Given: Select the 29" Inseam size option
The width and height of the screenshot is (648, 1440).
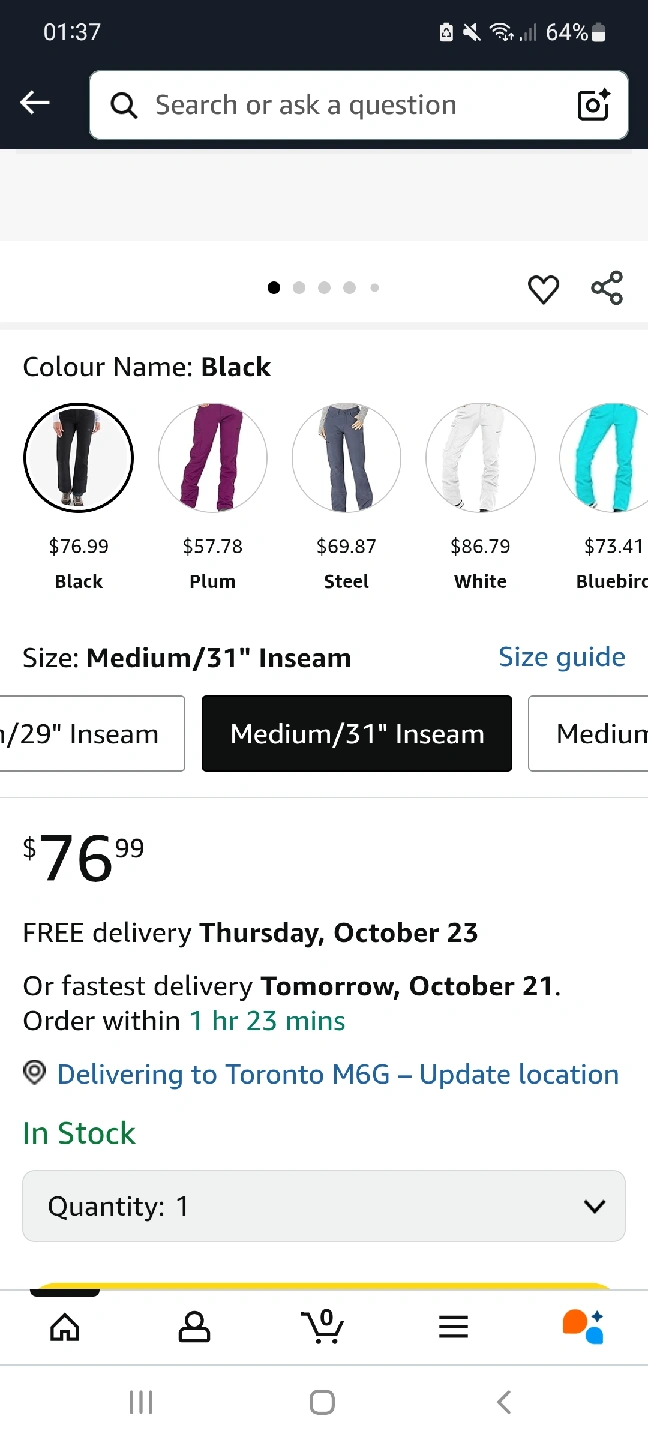Looking at the screenshot, I should coord(92,734).
